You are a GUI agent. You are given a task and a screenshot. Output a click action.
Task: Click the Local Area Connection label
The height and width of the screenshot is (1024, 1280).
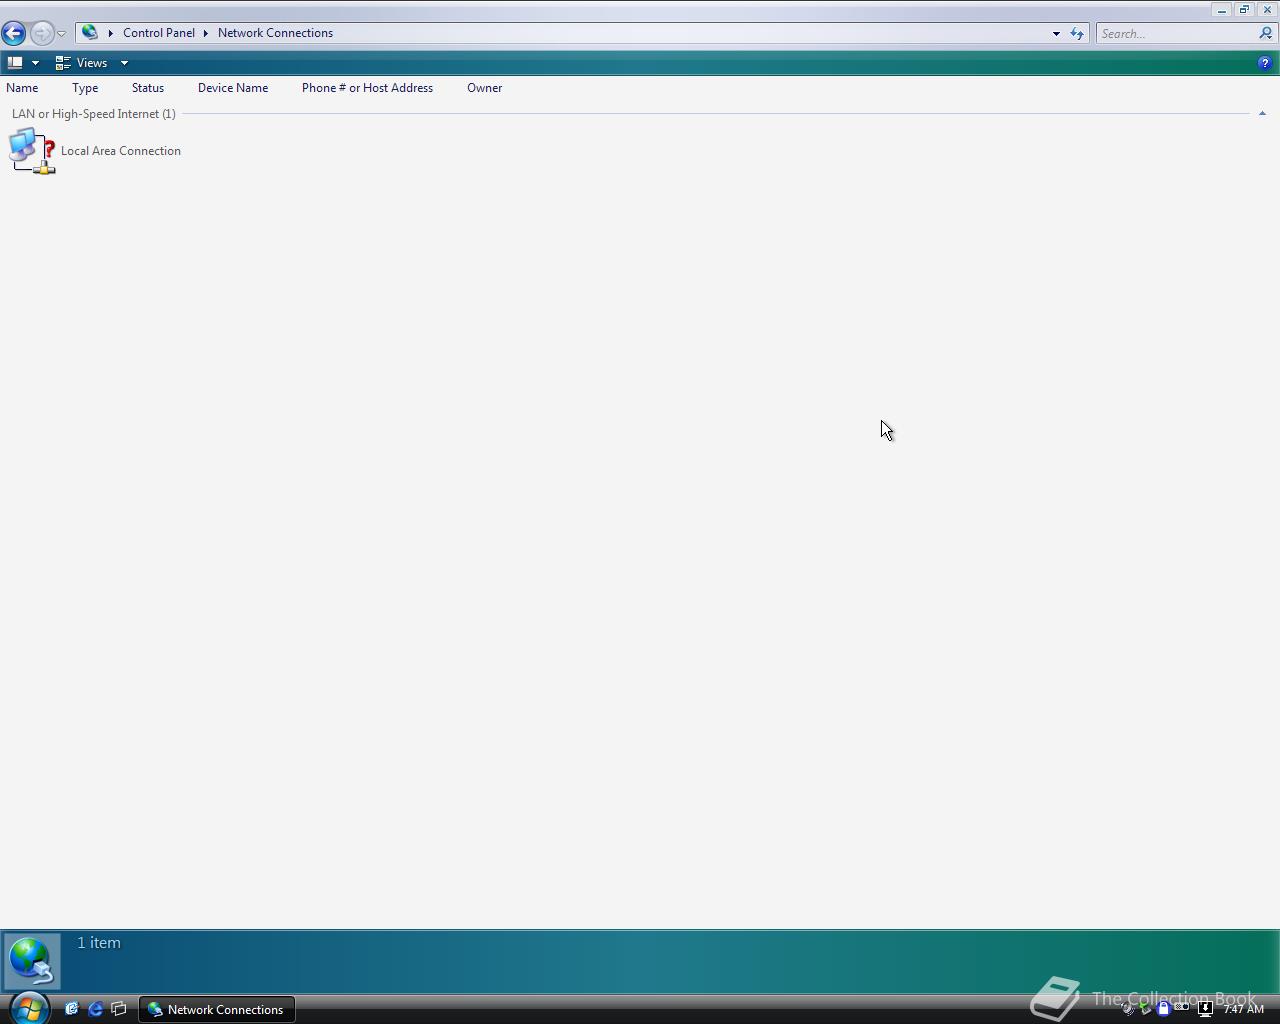(121, 151)
